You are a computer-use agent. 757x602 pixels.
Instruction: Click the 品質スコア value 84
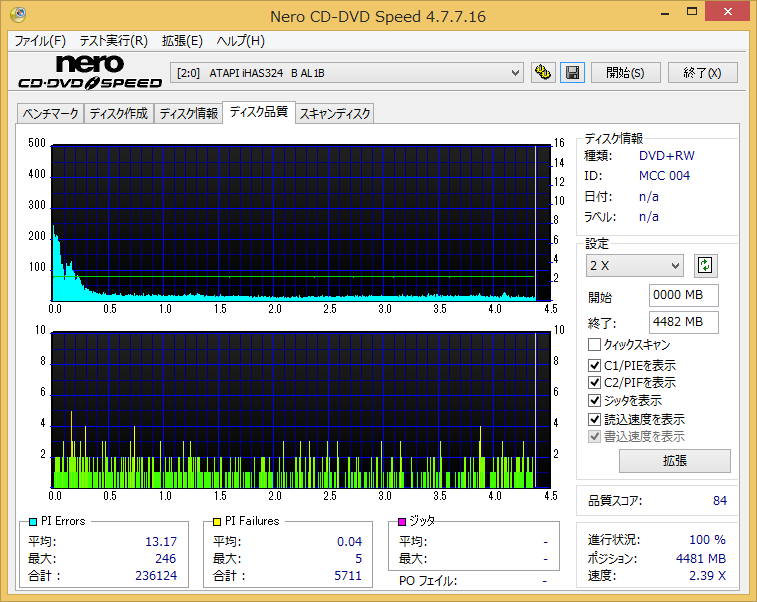[x=720, y=501]
